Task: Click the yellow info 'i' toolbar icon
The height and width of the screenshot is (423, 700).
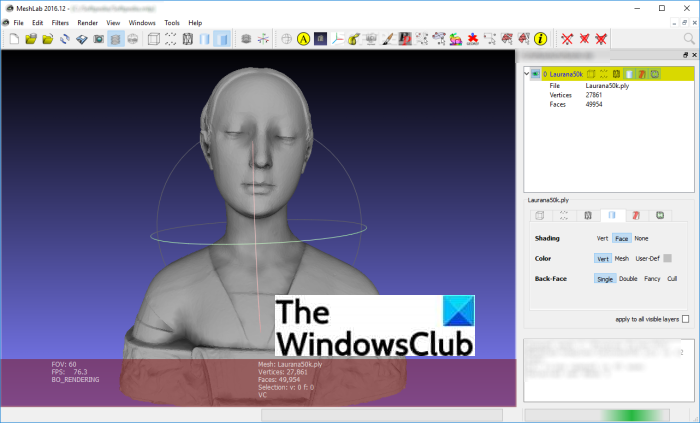Action: [541, 39]
